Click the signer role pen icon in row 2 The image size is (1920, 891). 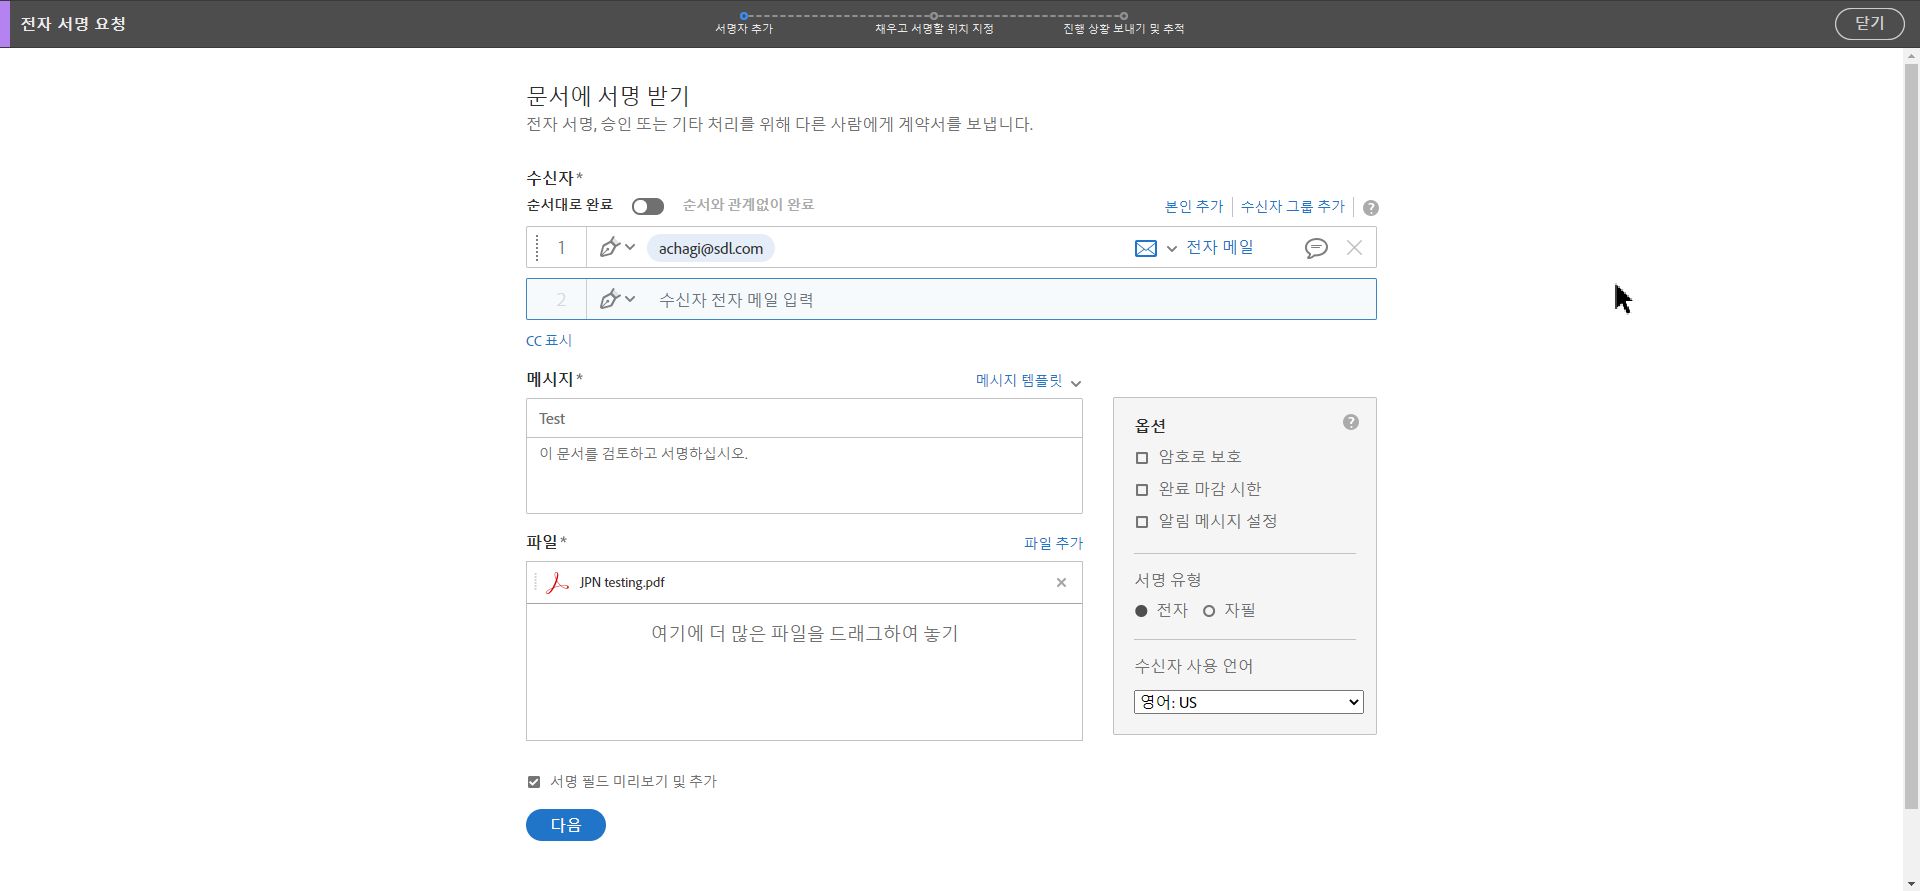click(609, 299)
